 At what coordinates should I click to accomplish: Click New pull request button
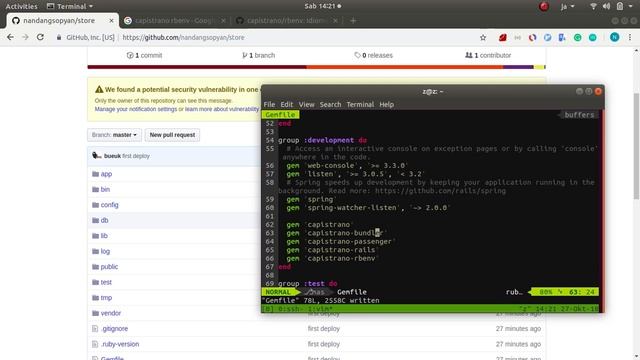(x=172, y=135)
